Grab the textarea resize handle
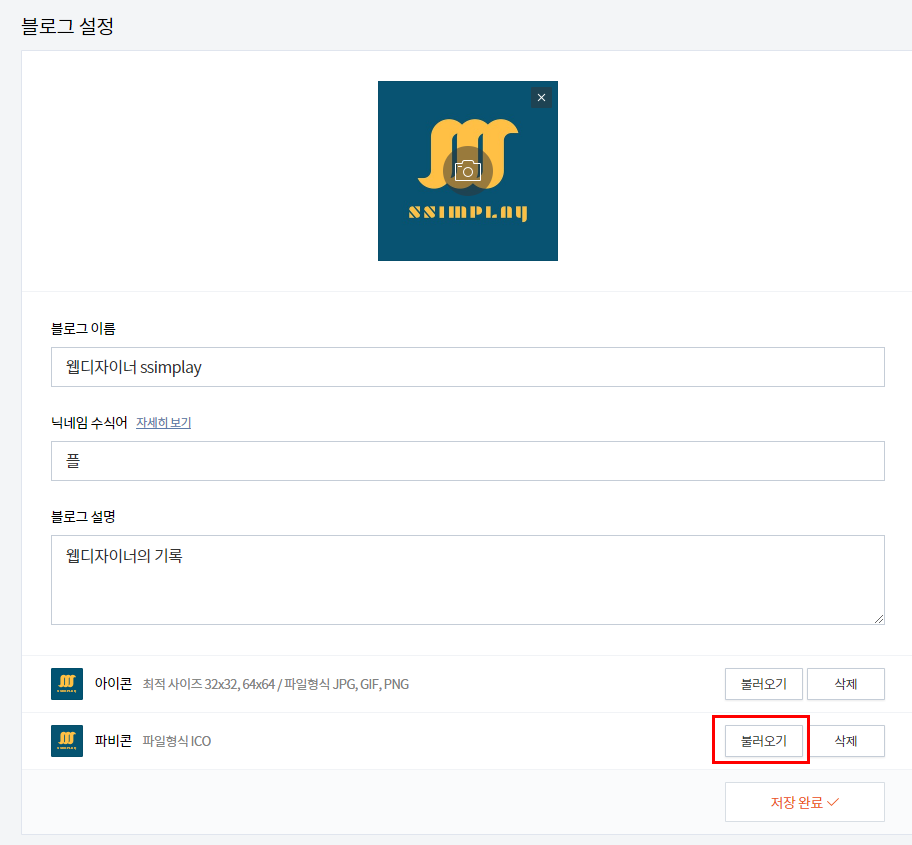Viewport: 912px width, 845px height. (x=879, y=619)
